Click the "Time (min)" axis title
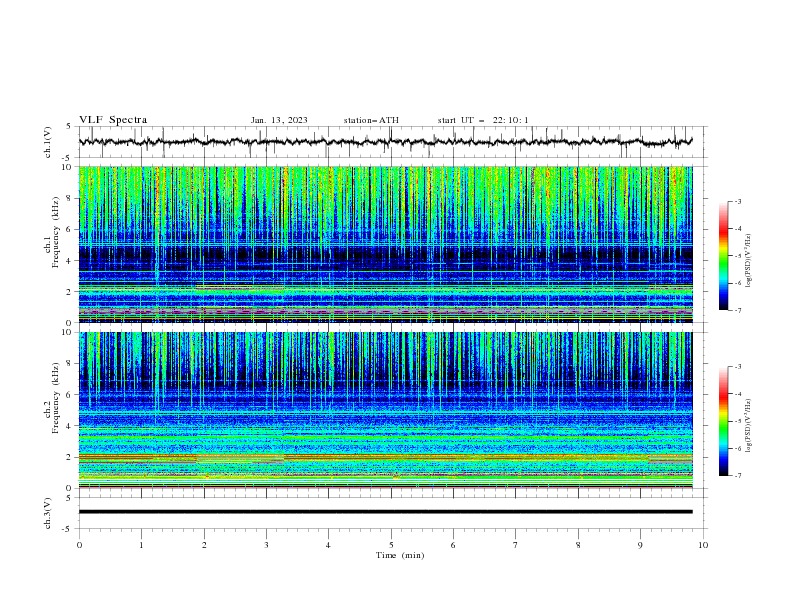The height and width of the screenshot is (612, 792). pyautogui.click(x=400, y=555)
